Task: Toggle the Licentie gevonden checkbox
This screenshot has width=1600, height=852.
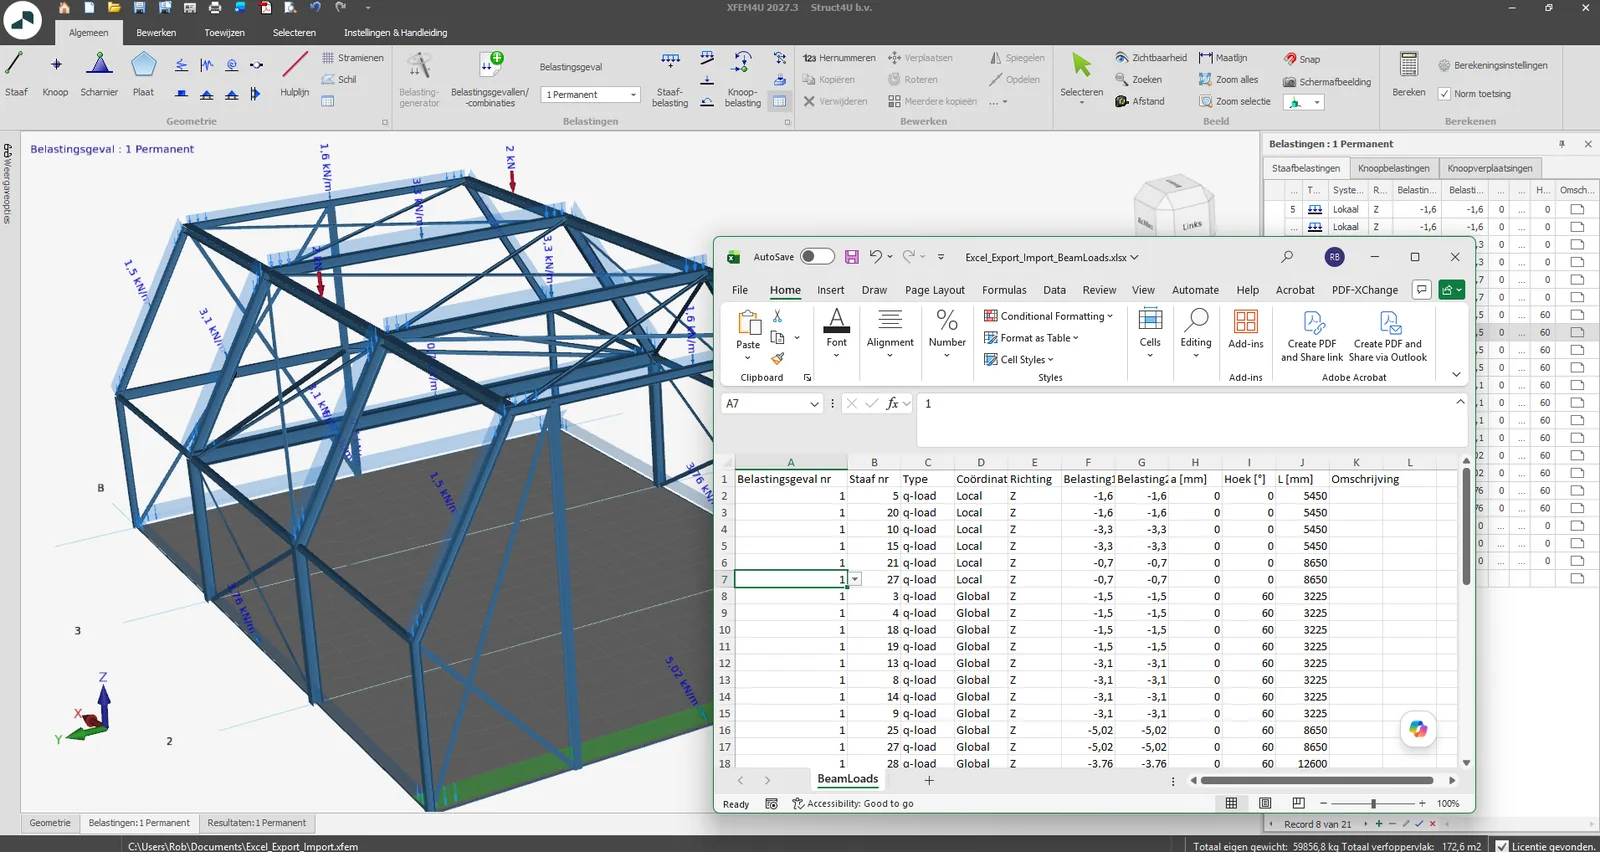Action: (1501, 846)
